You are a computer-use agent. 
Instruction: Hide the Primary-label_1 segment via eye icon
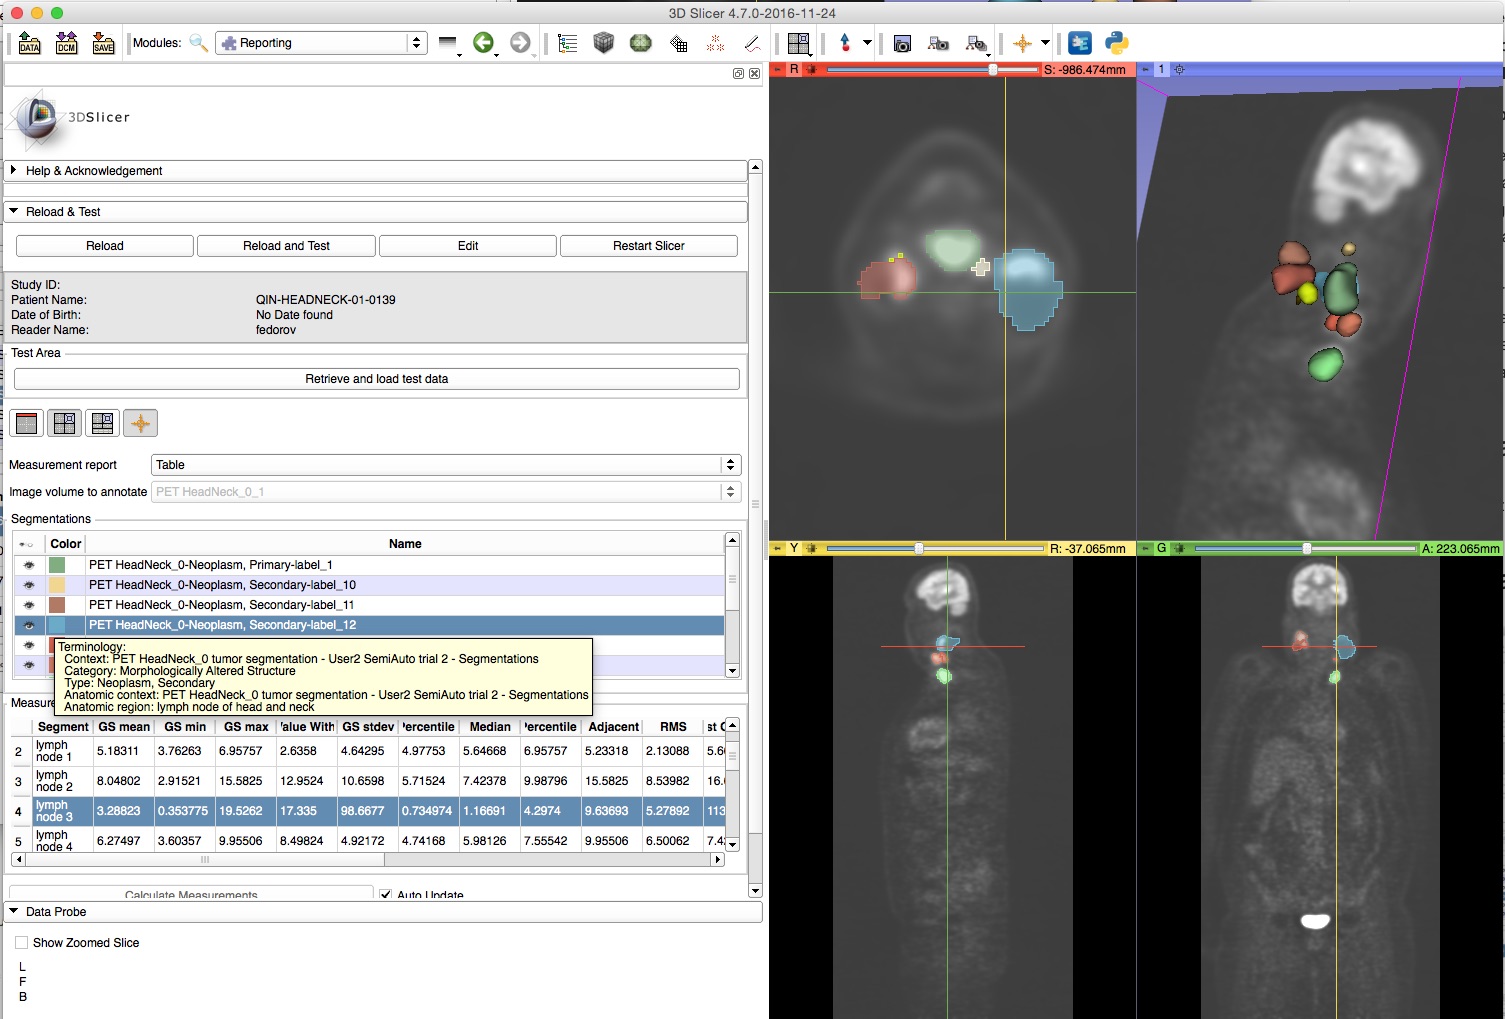pyautogui.click(x=29, y=565)
